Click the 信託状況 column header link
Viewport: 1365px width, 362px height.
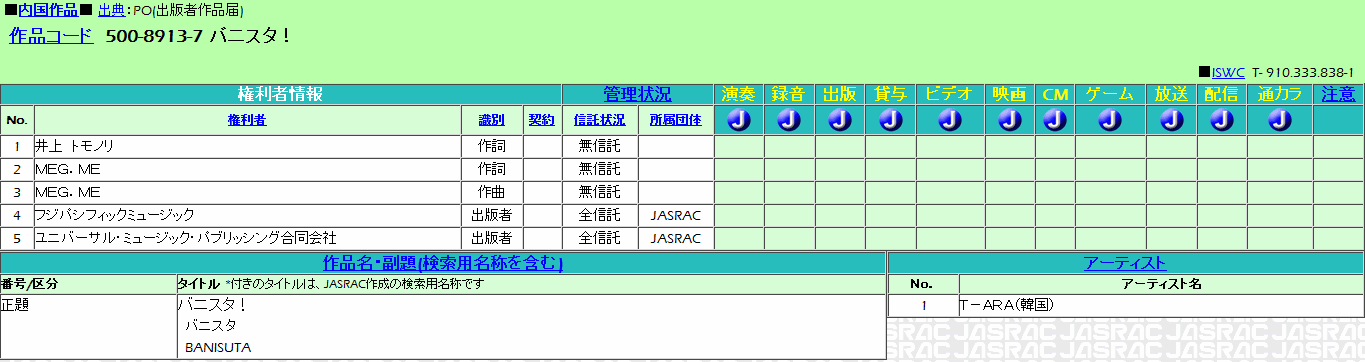click(x=600, y=120)
